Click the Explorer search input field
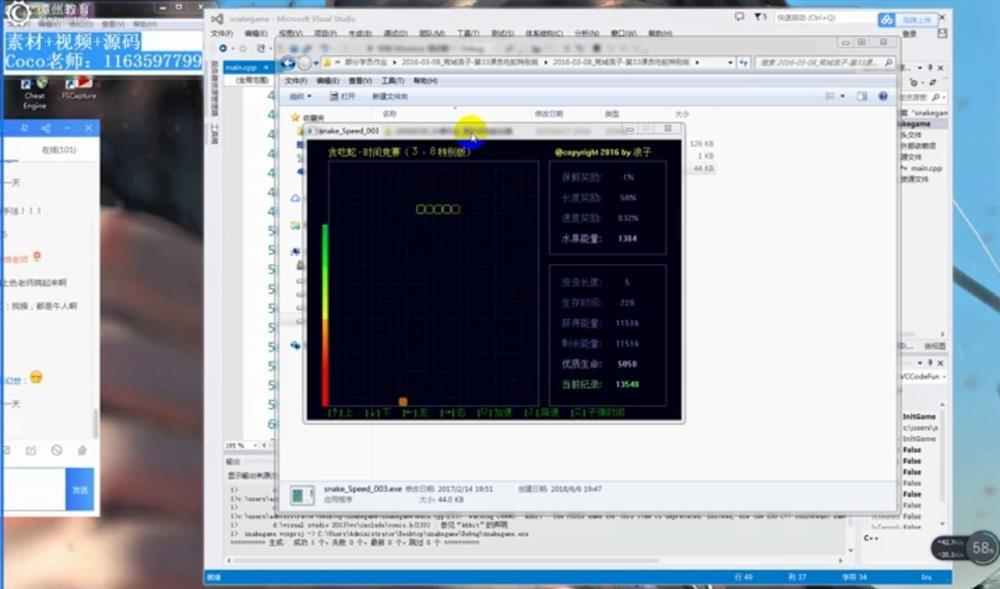 pos(825,62)
